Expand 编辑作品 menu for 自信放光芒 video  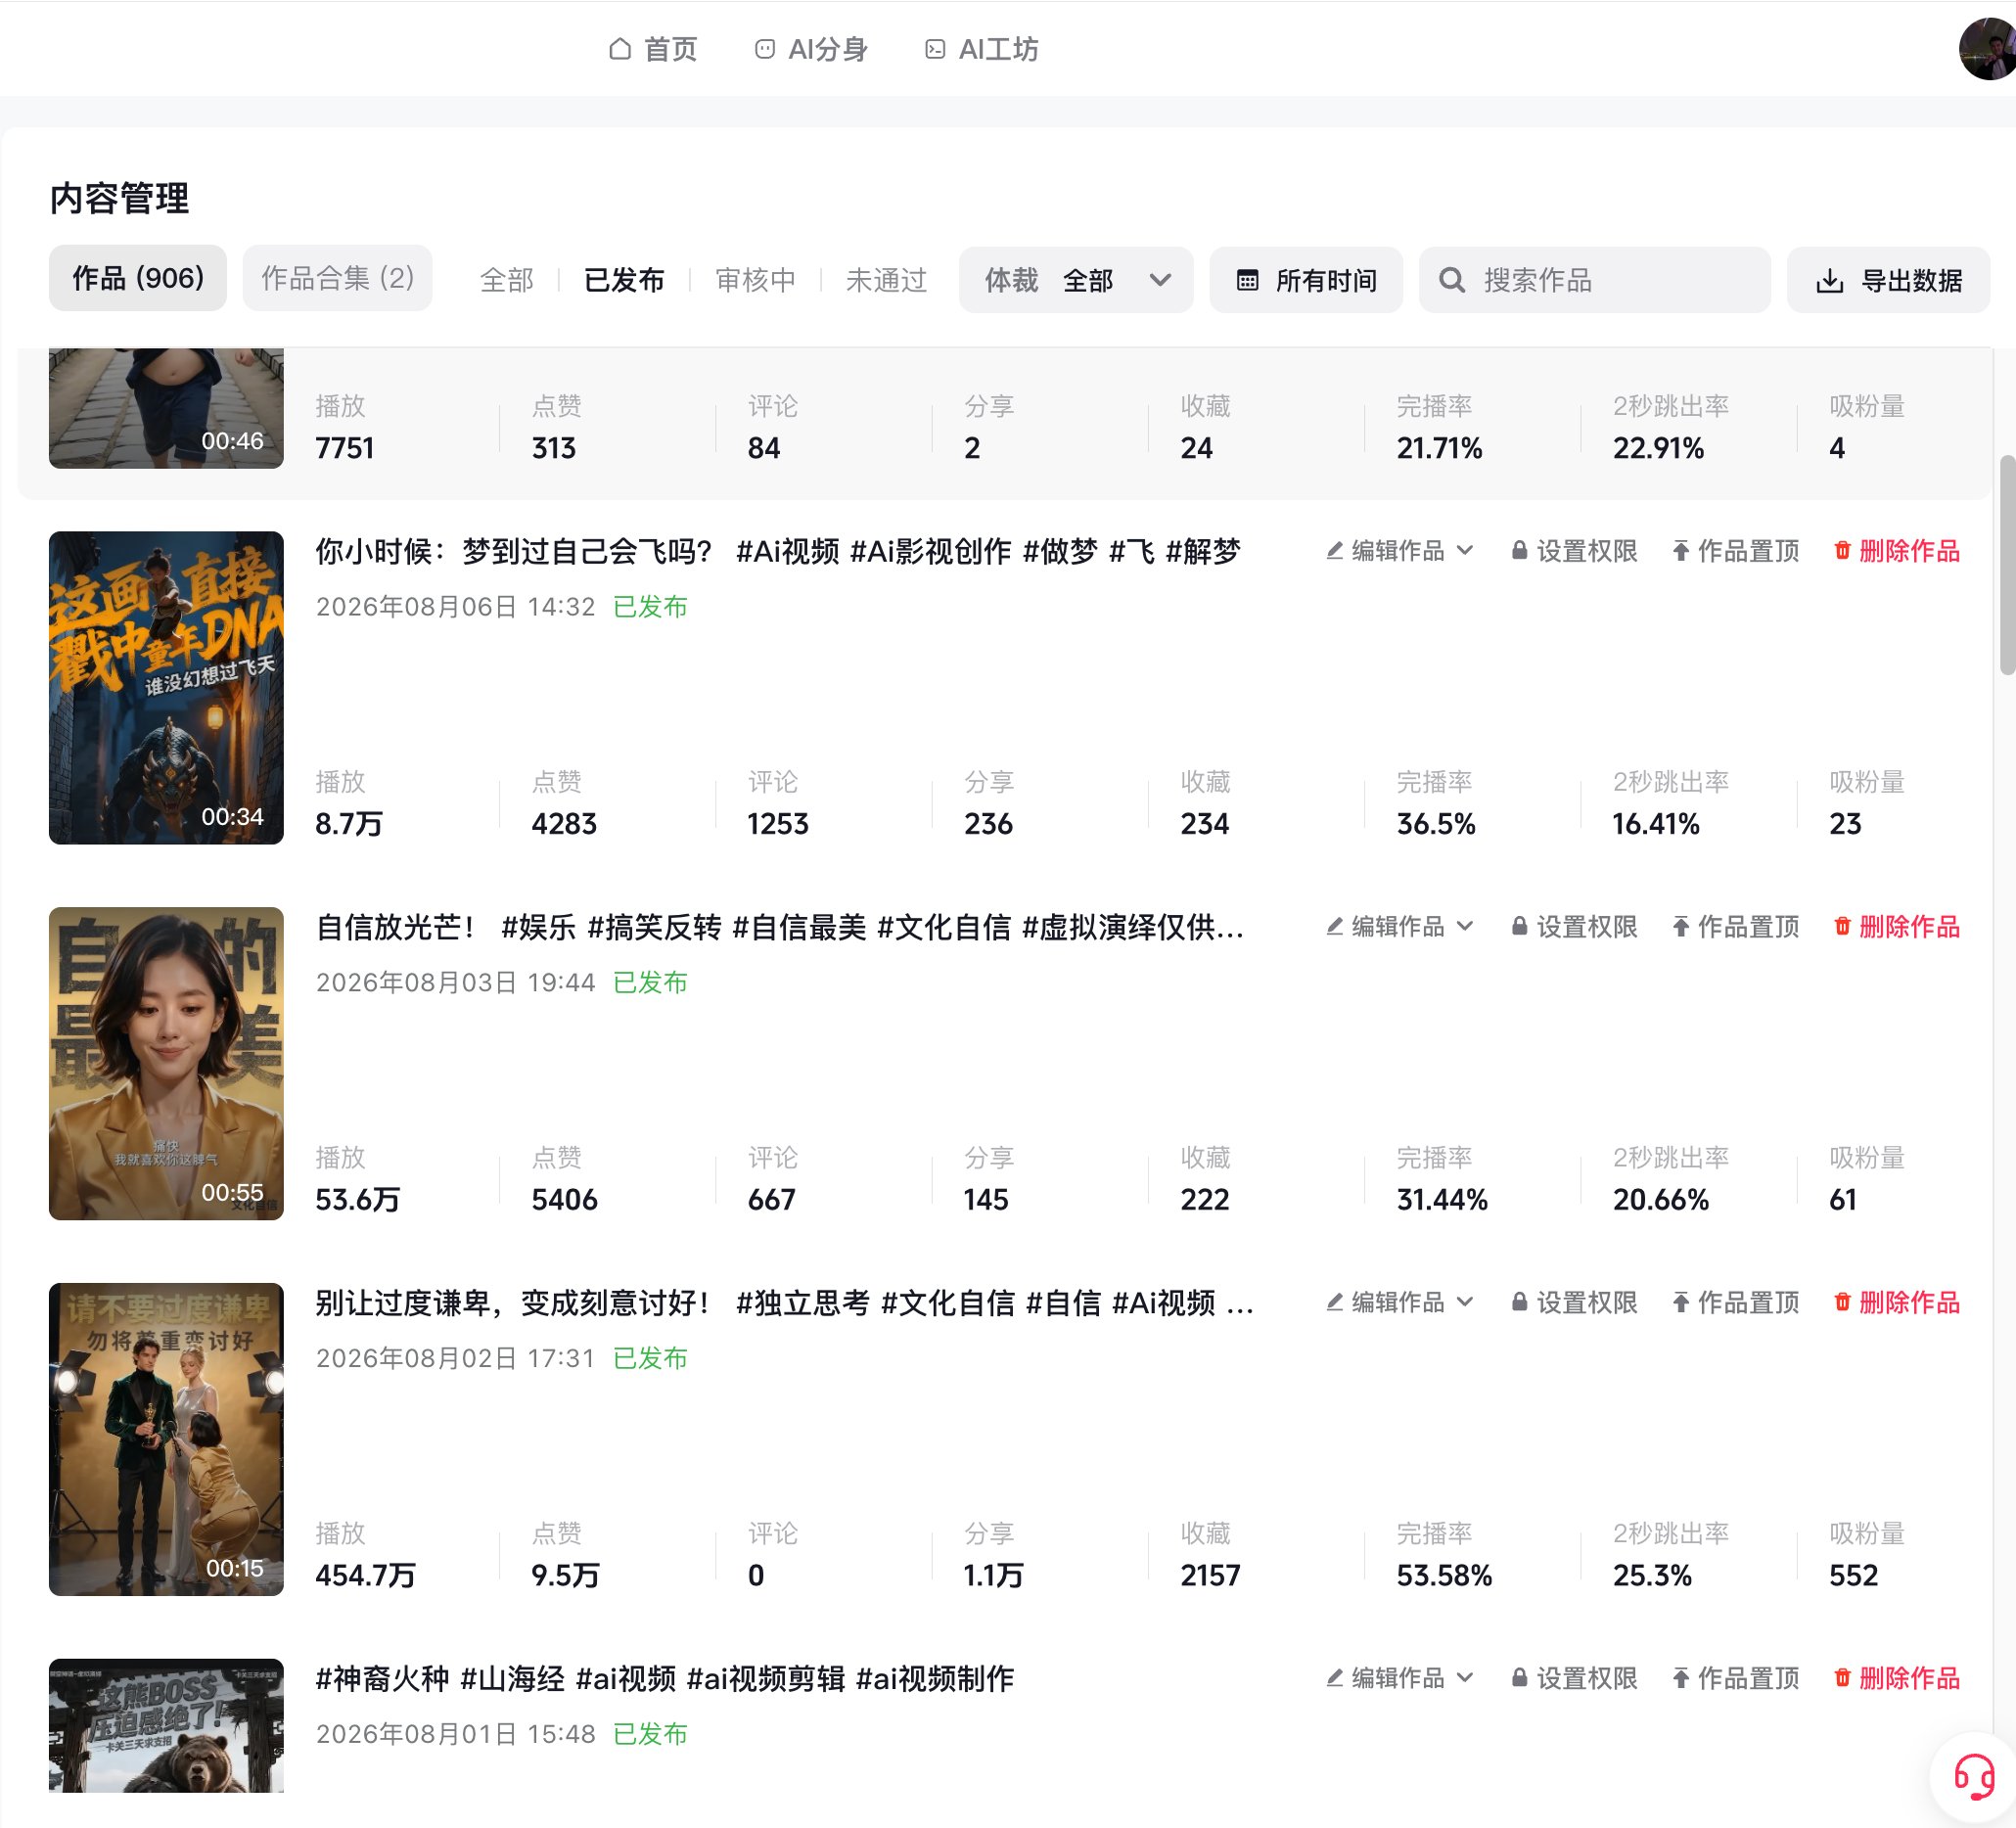(x=1399, y=927)
